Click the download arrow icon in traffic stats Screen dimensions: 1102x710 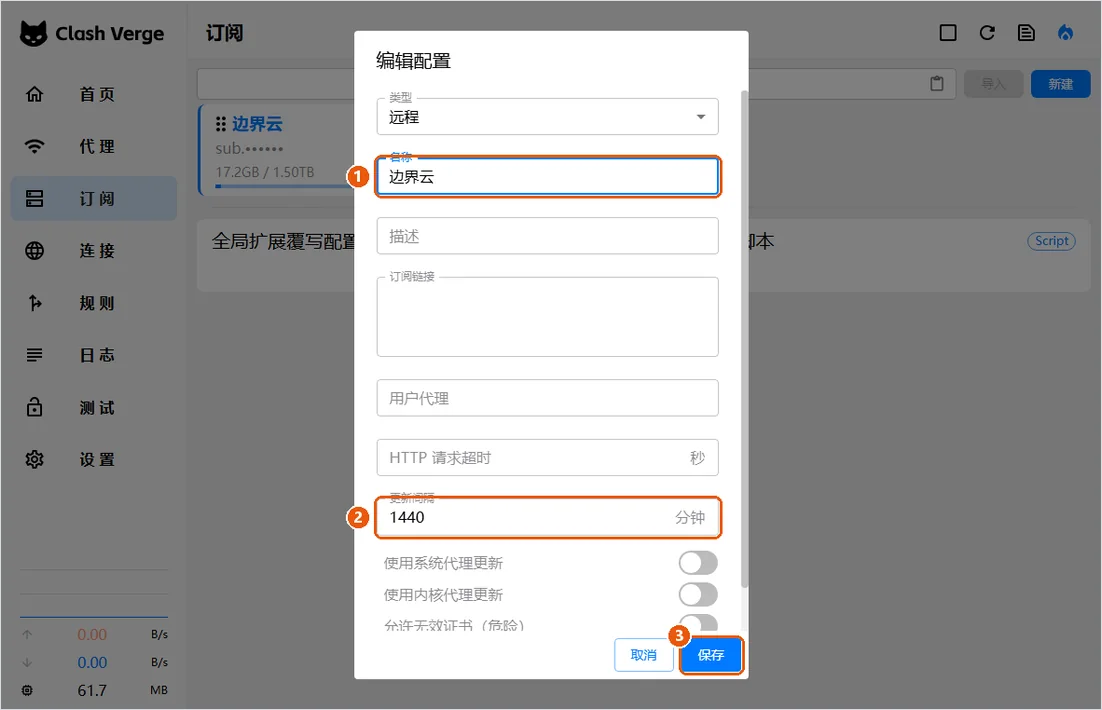27,662
